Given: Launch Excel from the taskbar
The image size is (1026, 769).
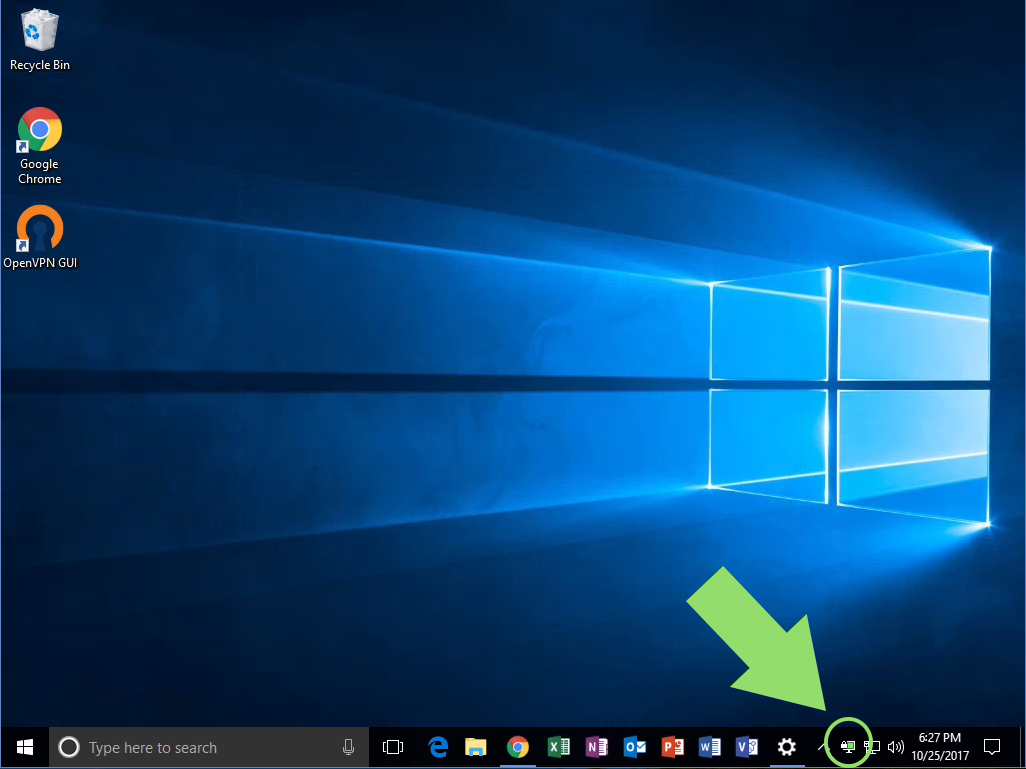Looking at the screenshot, I should (x=558, y=747).
